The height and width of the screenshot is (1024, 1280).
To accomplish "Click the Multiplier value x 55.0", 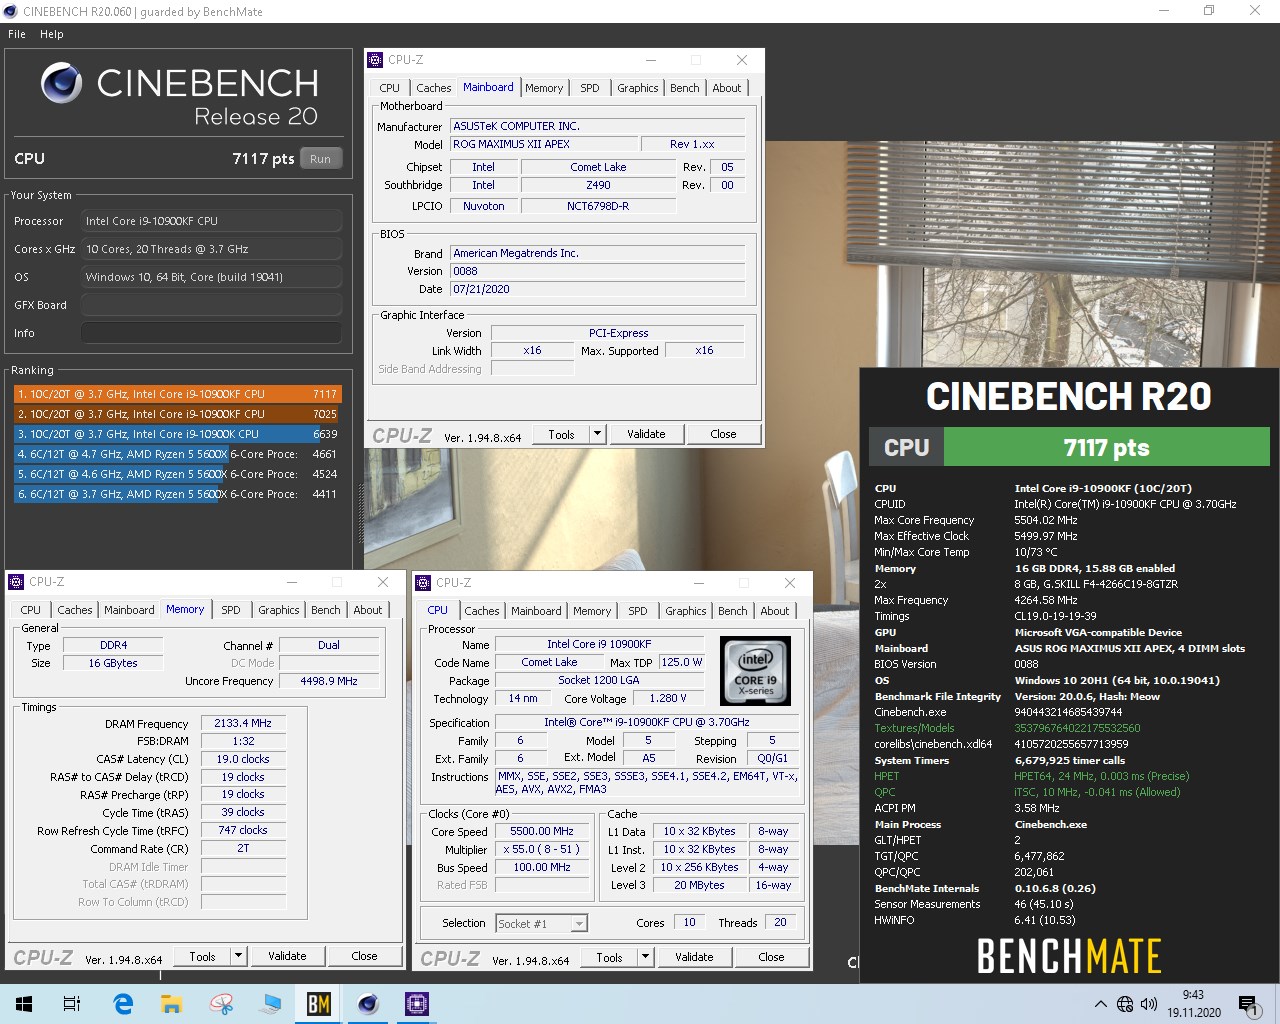I will click(x=542, y=849).
